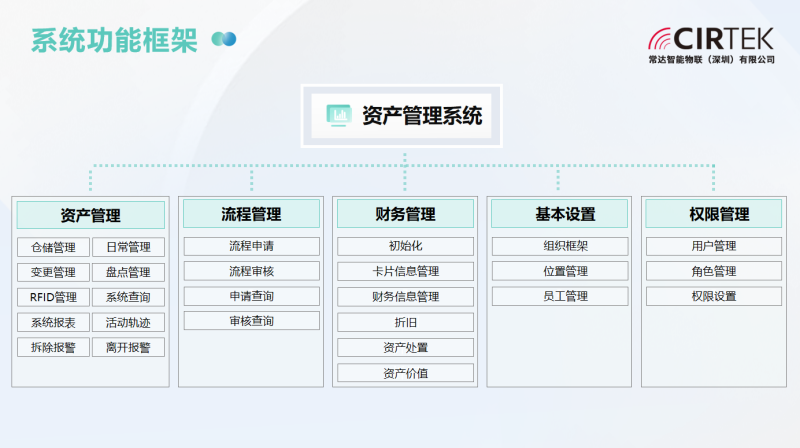Viewport: 800px width, 448px height.
Task: Click the RFID管理 box
Action: [x=53, y=297]
